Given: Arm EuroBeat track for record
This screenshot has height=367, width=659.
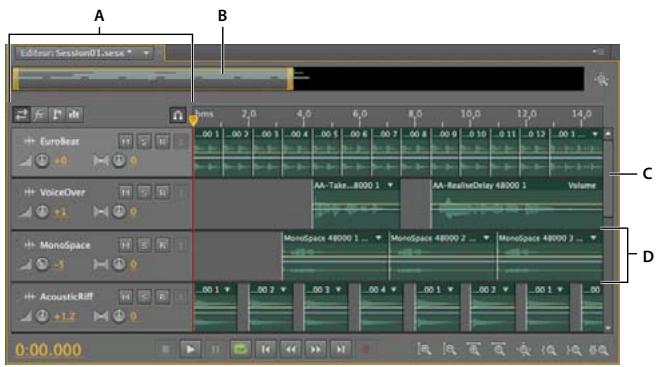Looking at the screenshot, I should (x=162, y=141).
